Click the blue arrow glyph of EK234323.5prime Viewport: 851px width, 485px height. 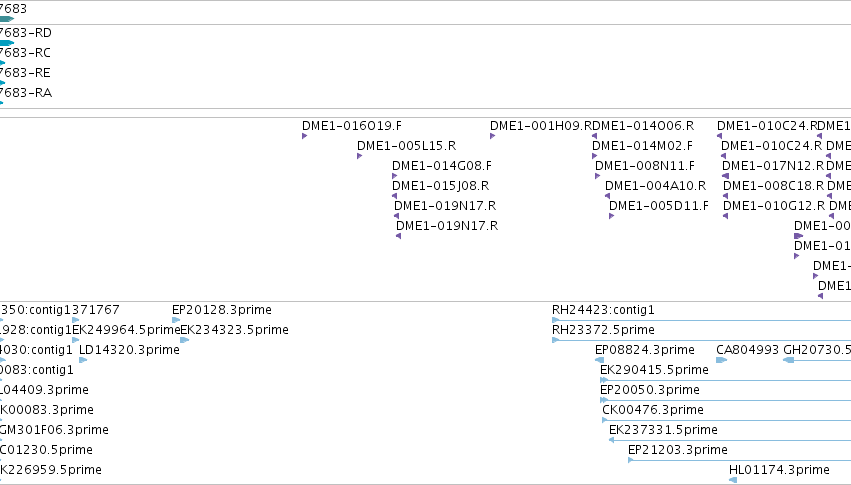(x=185, y=340)
